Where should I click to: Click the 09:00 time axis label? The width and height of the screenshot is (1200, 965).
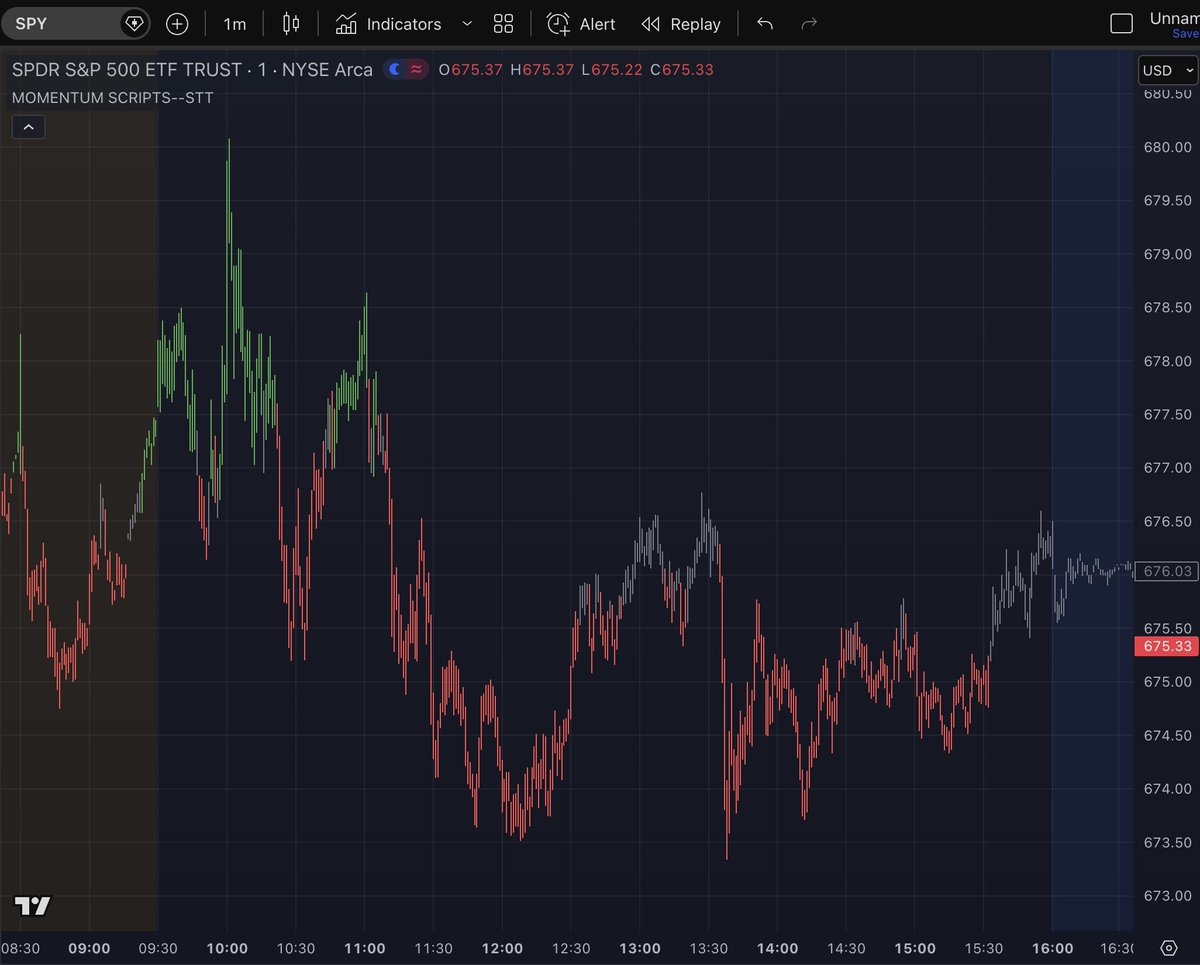pos(89,948)
